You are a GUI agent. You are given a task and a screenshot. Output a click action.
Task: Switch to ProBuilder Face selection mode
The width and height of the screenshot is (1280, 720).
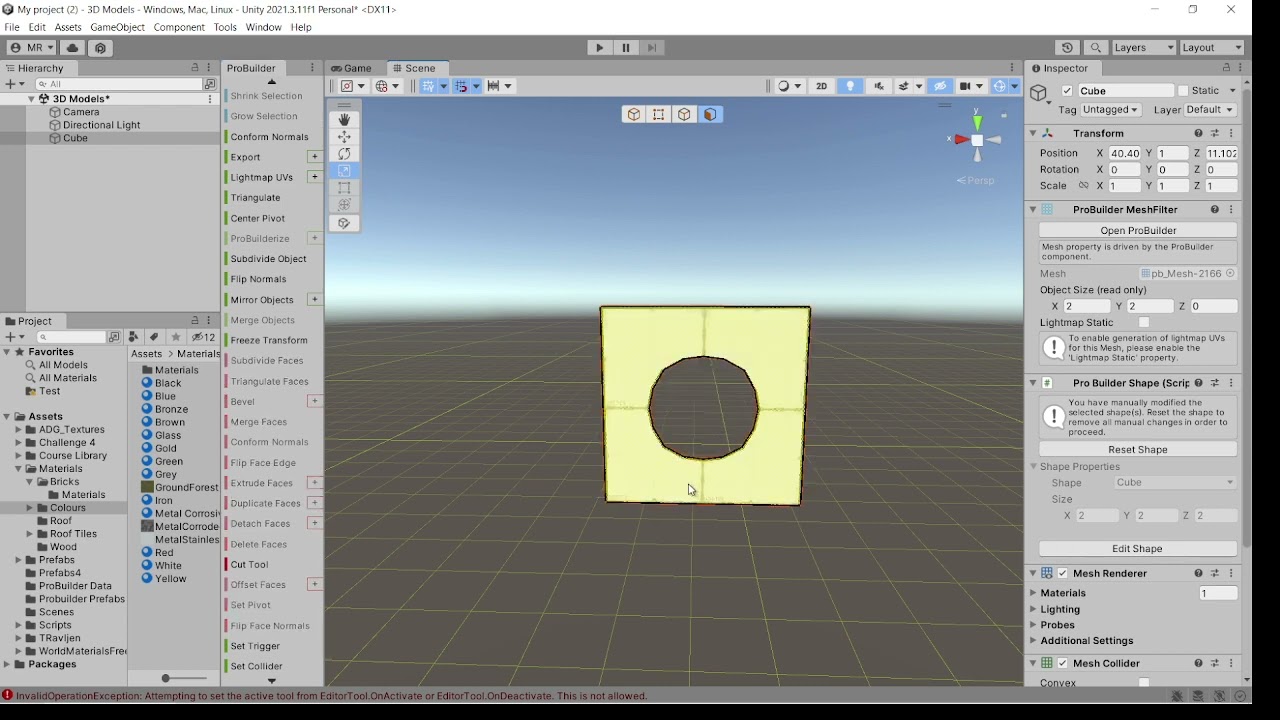710,115
